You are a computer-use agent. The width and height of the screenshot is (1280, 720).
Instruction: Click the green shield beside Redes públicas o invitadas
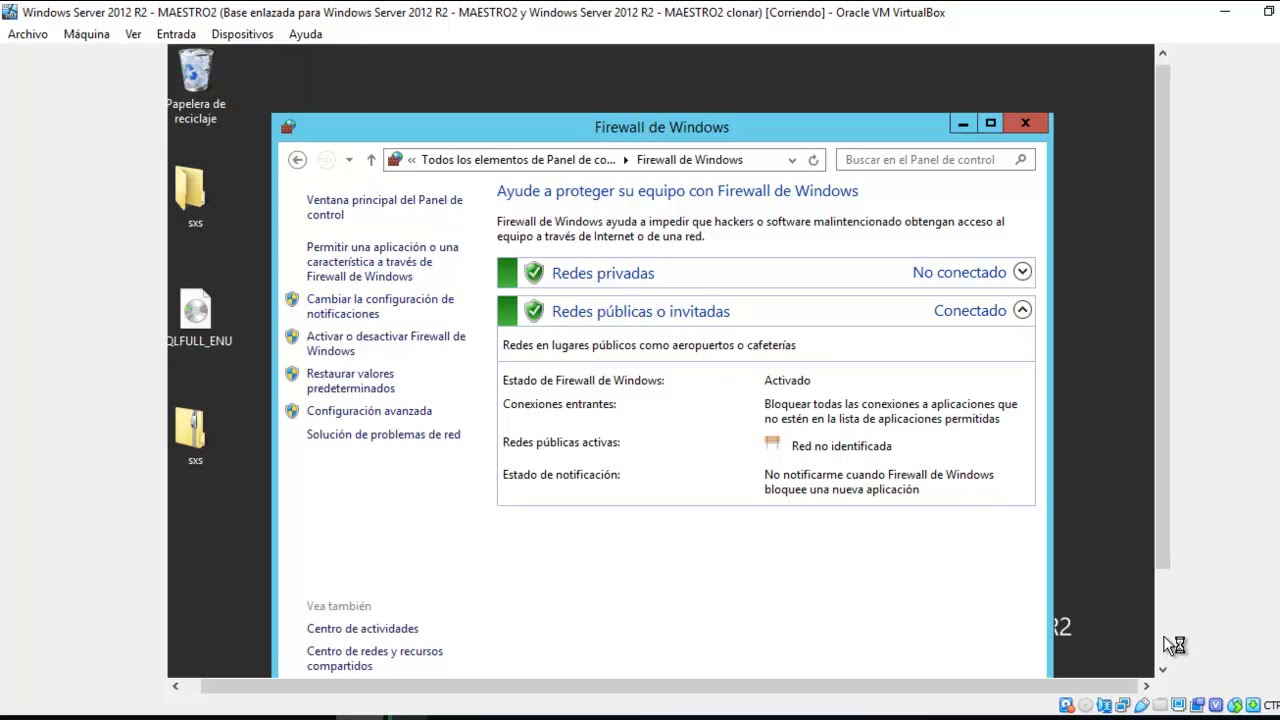(x=534, y=311)
